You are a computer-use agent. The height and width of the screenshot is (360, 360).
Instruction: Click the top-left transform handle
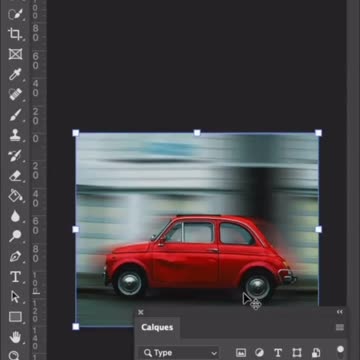click(76, 133)
